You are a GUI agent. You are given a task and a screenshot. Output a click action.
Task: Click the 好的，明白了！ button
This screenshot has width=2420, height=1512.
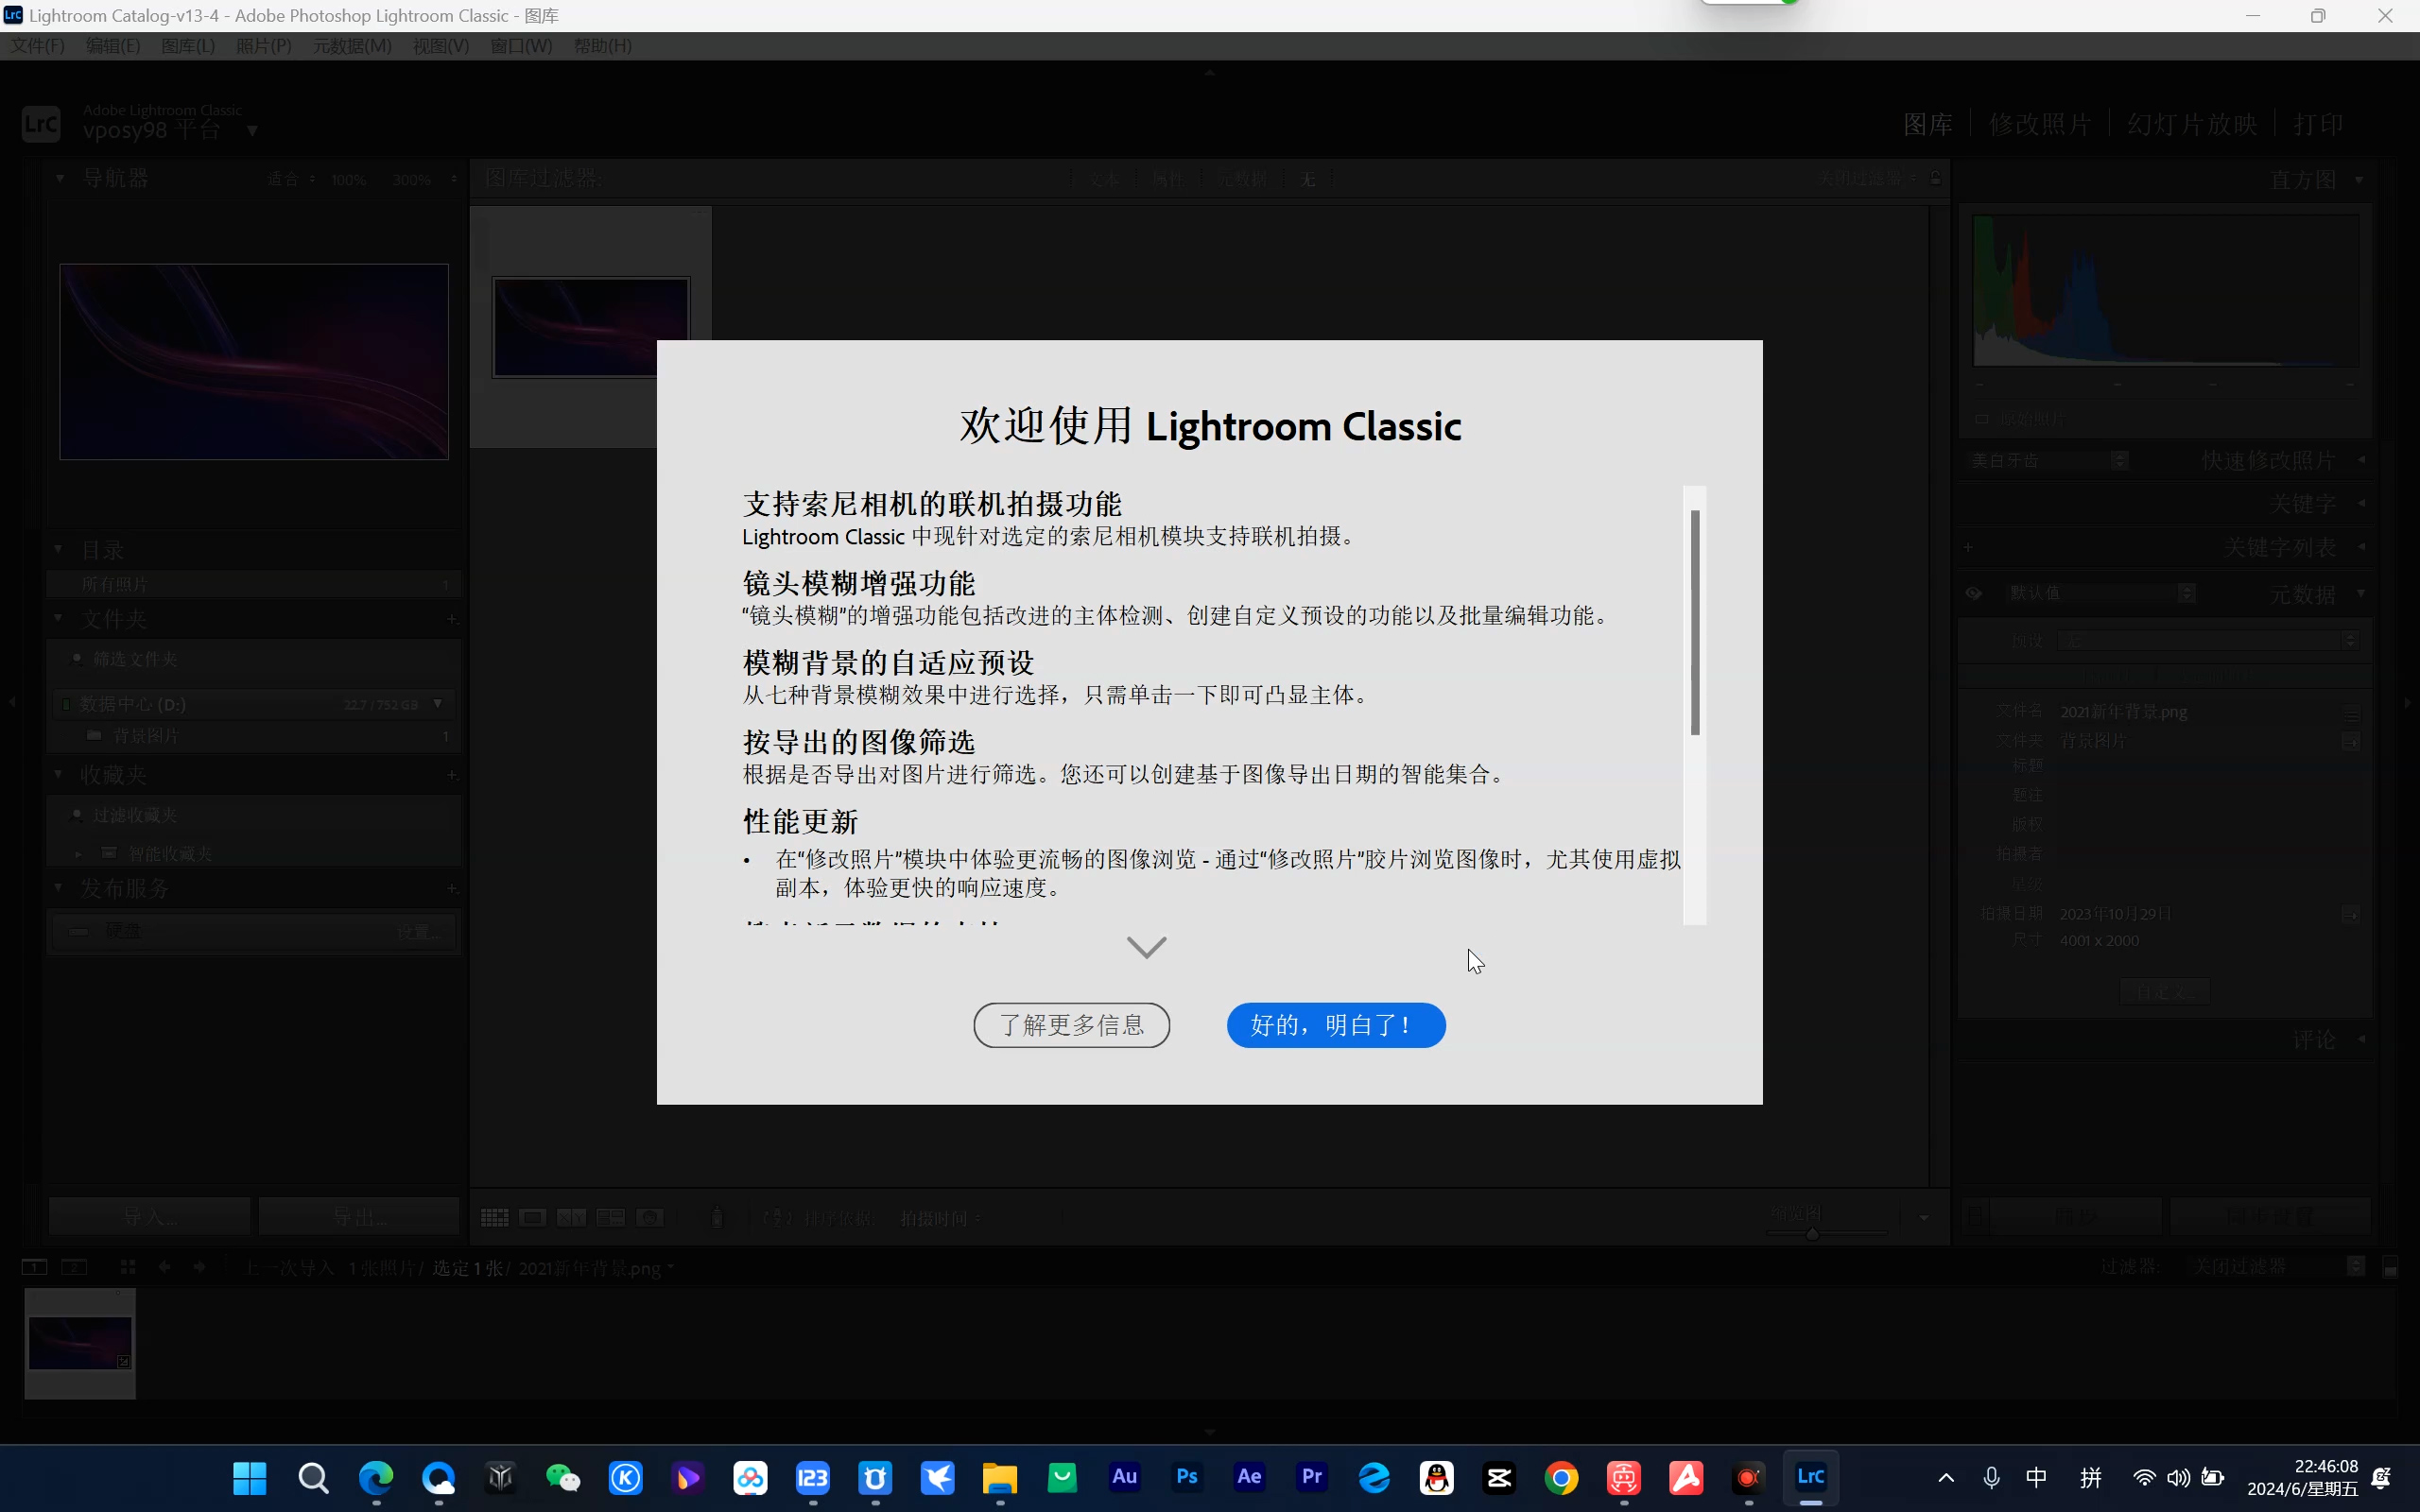tap(1335, 1025)
